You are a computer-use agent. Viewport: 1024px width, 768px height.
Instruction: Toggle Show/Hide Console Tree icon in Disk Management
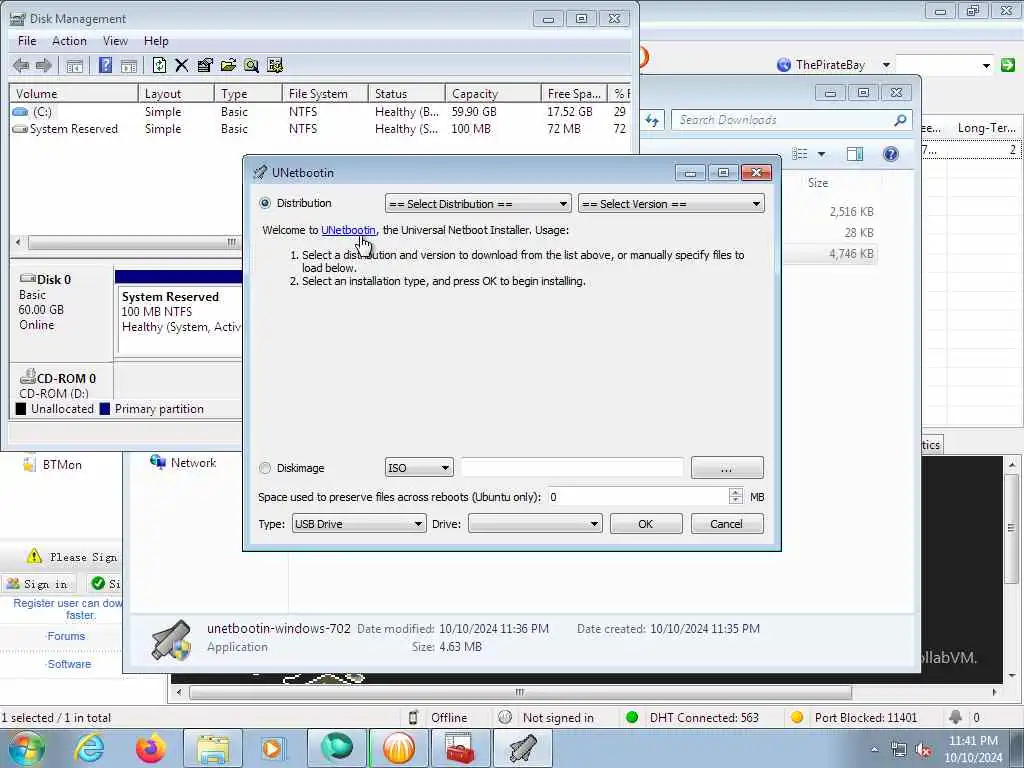[x=74, y=65]
